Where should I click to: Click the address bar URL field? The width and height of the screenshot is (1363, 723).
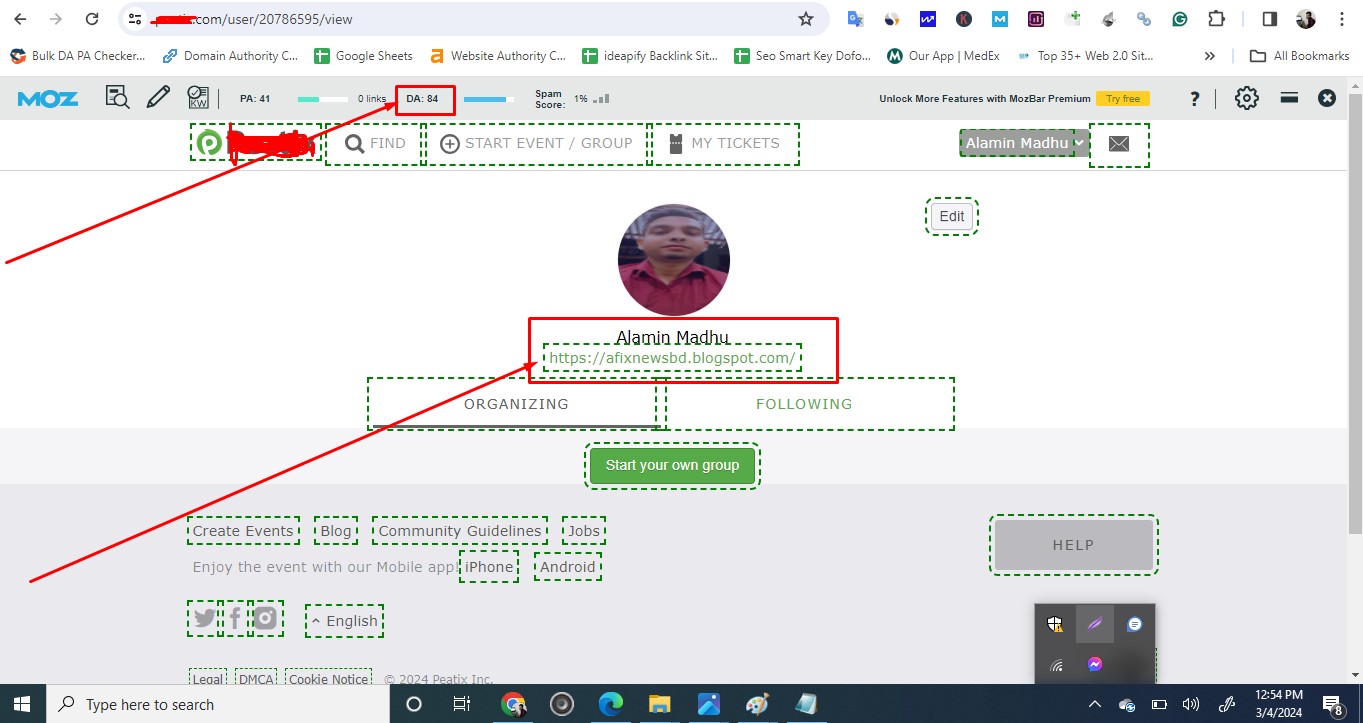pos(473,19)
